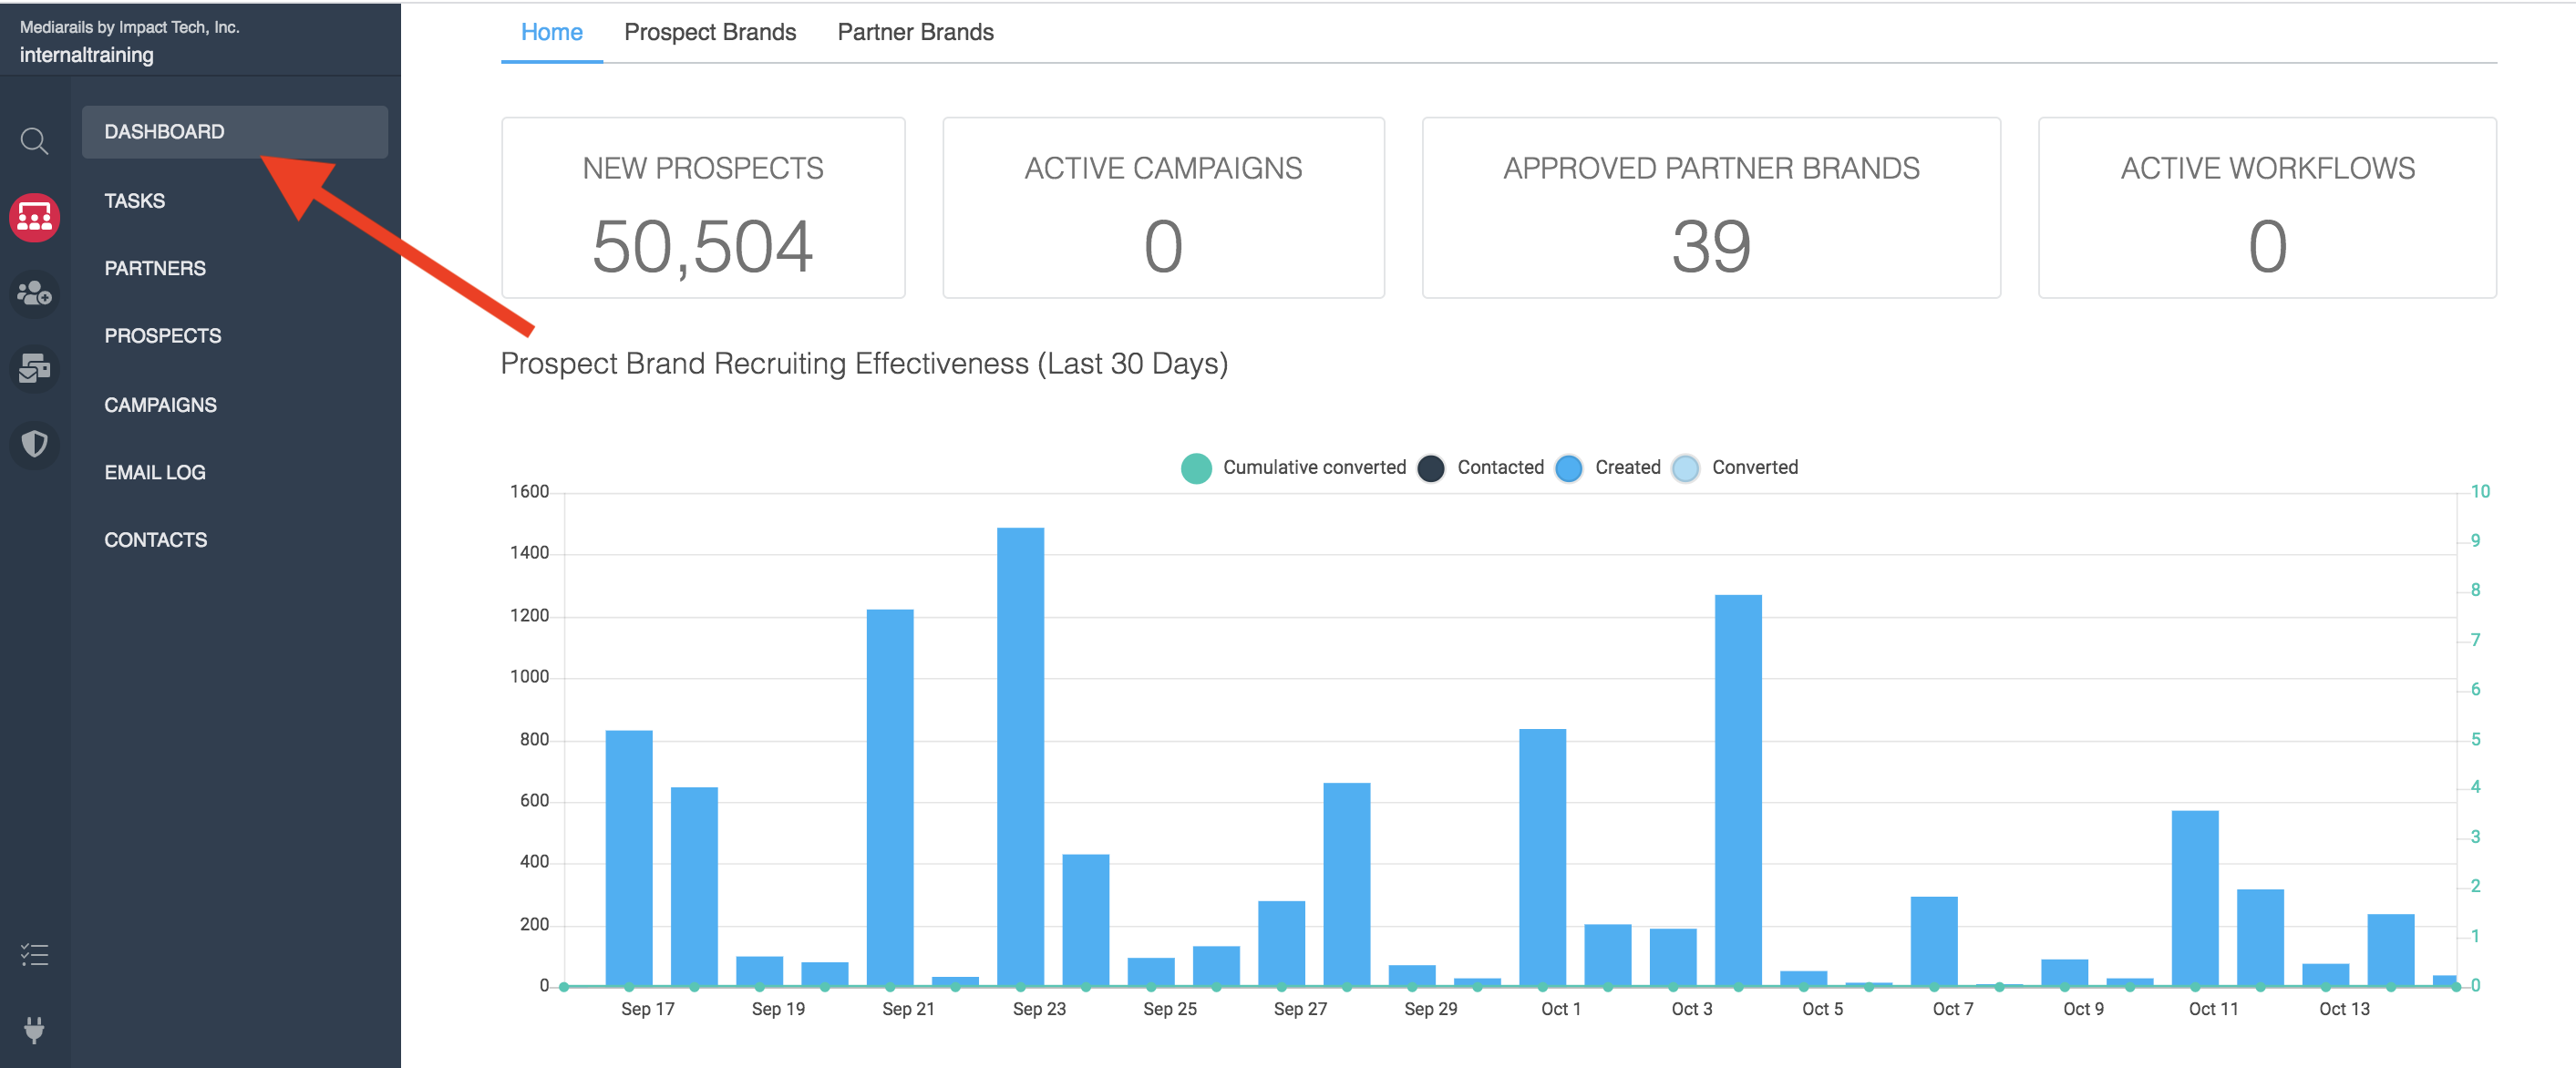Click the Approved Partner Brands card
The width and height of the screenshot is (2576, 1068).
coord(1710,208)
